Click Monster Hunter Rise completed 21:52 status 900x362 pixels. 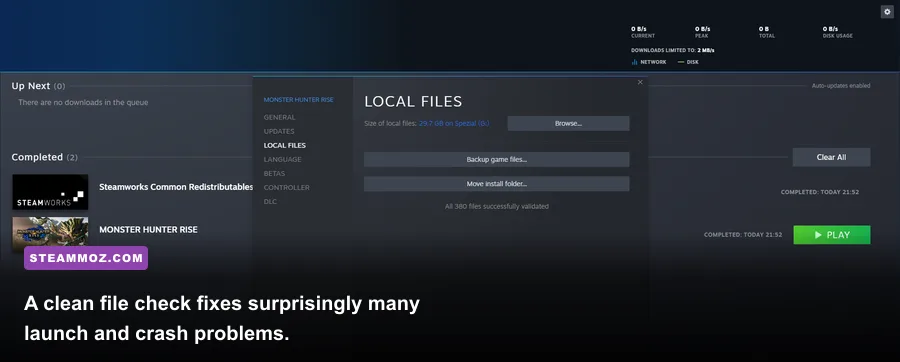pyautogui.click(x=743, y=235)
